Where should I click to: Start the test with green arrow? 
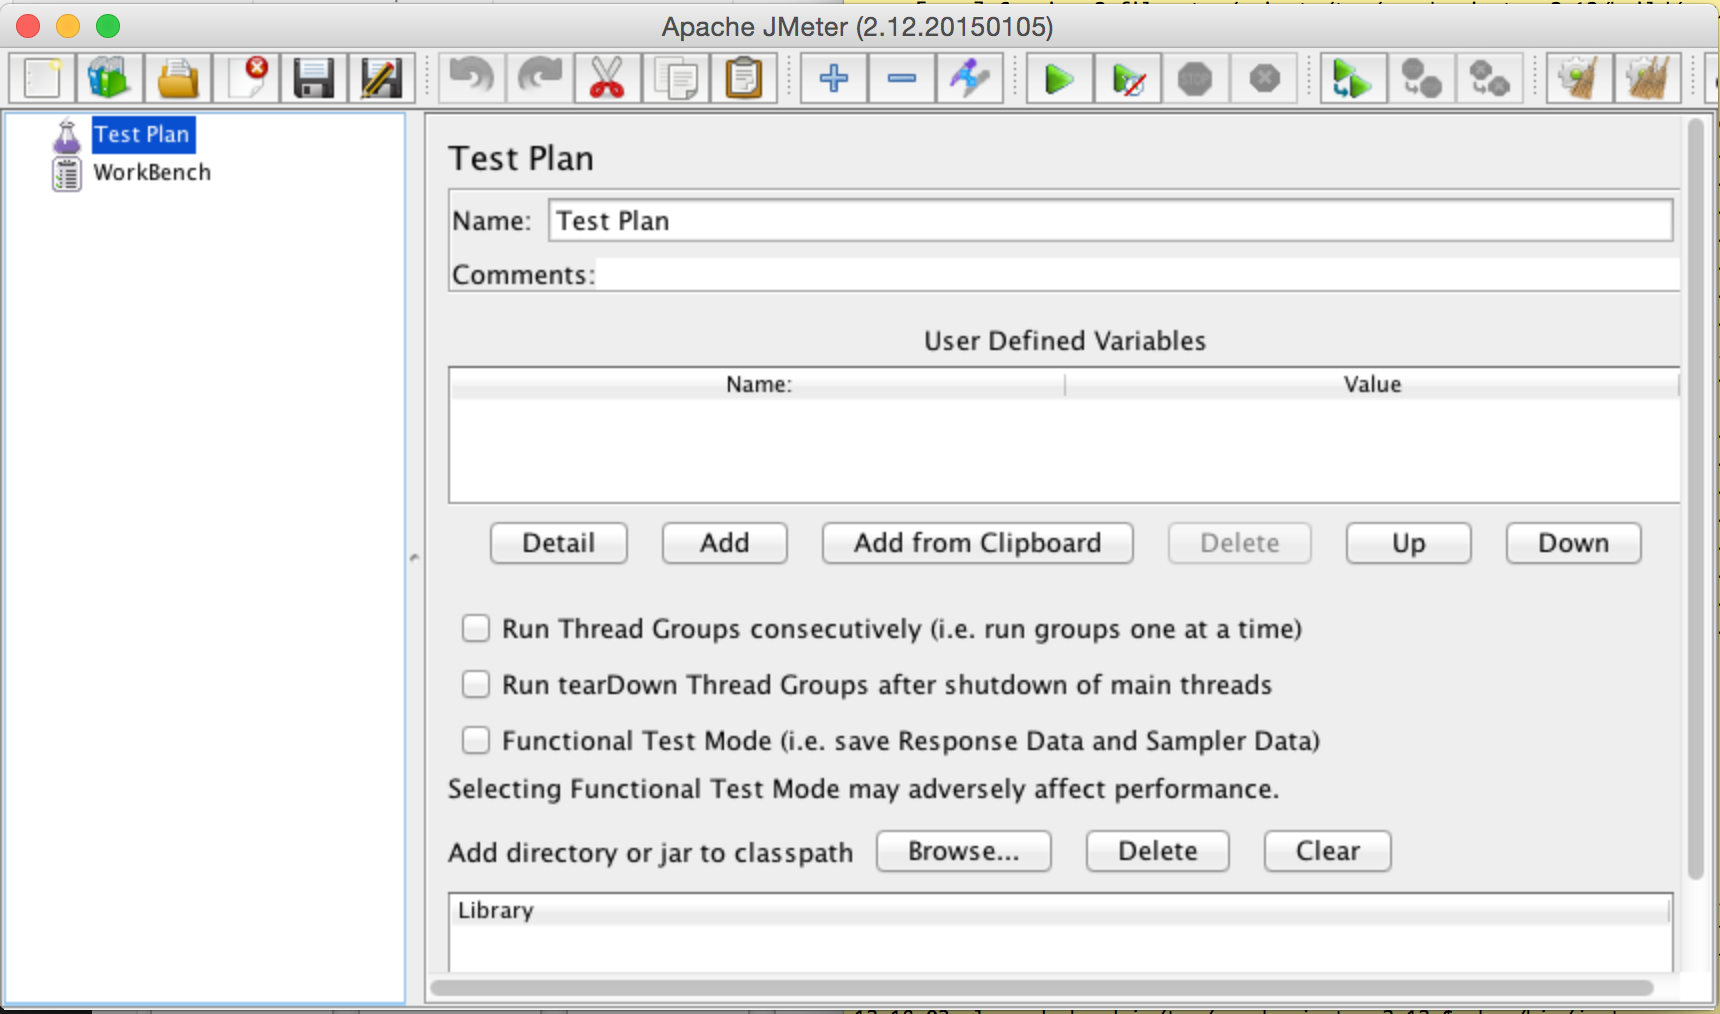(x=1059, y=78)
